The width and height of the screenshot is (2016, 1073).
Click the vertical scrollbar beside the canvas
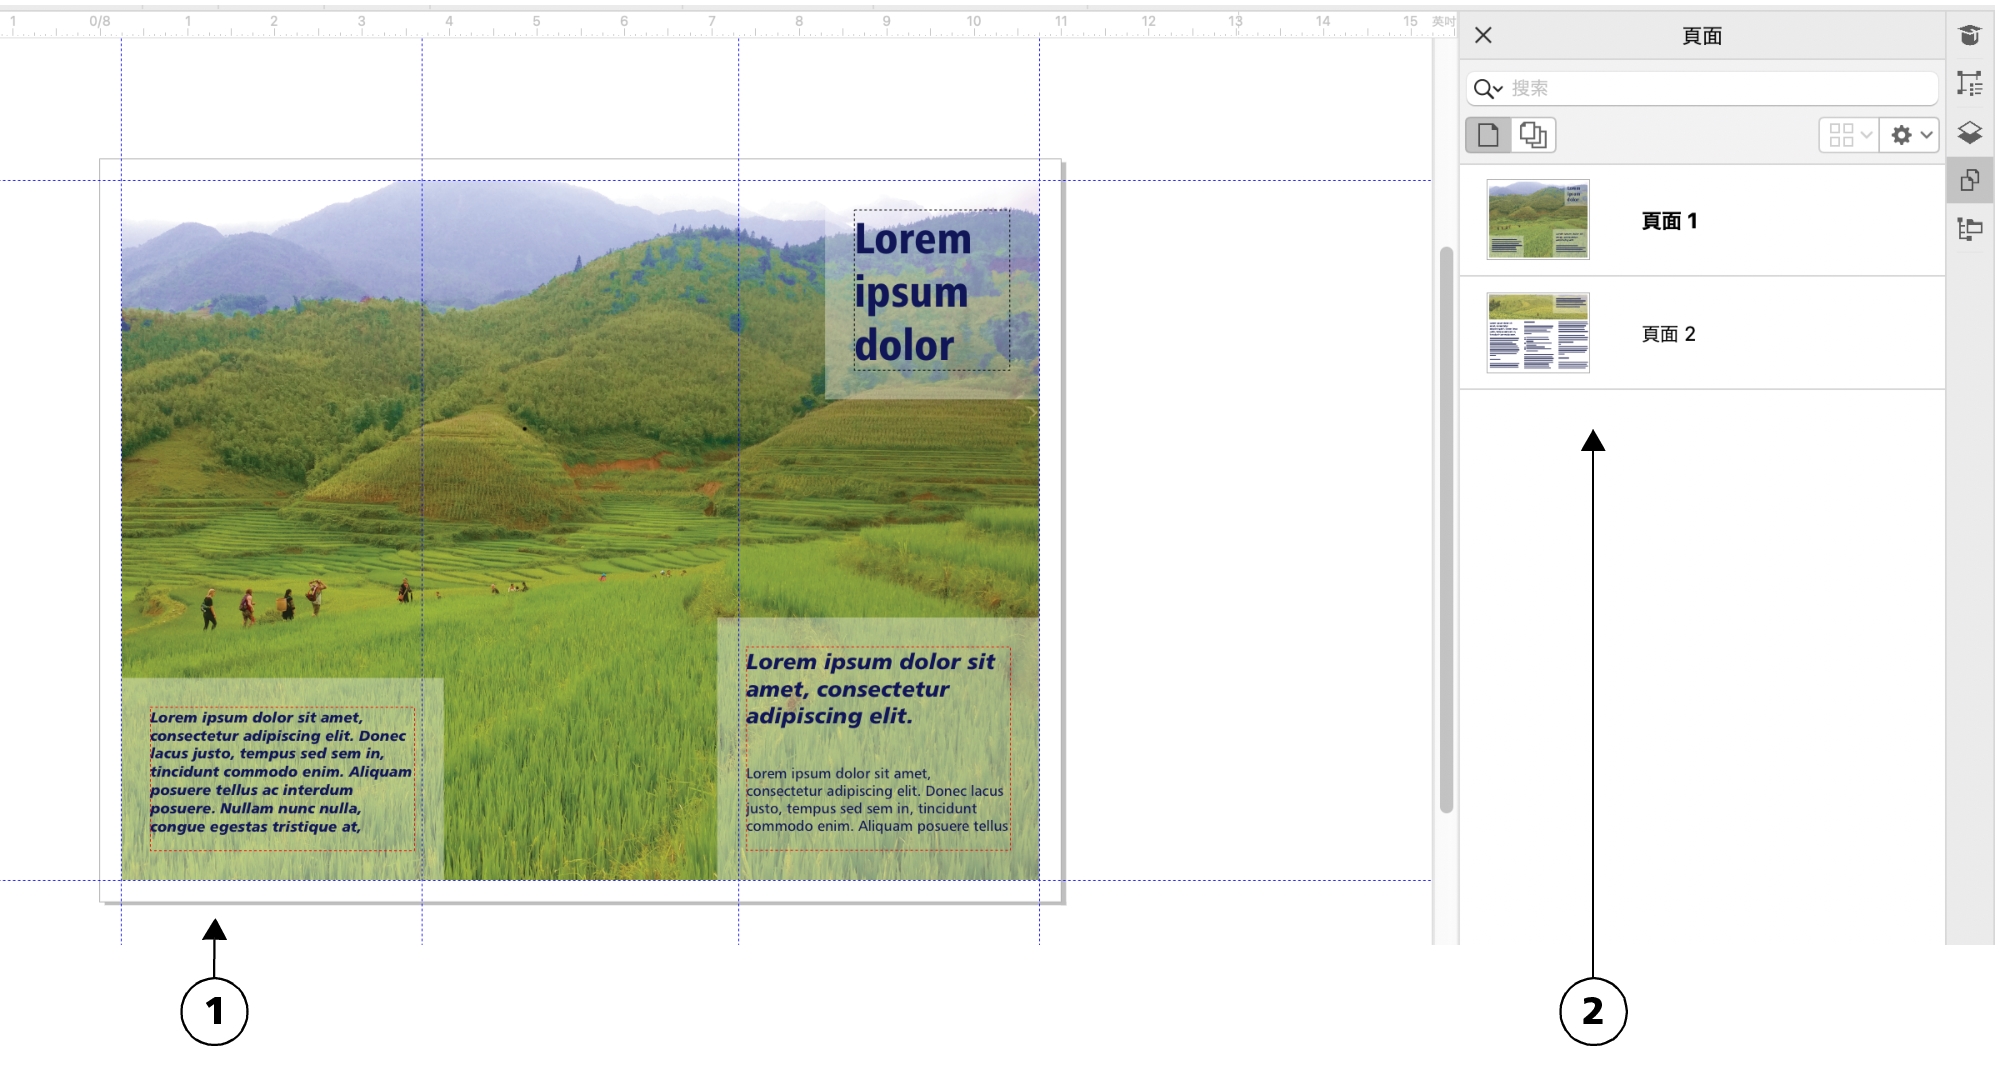(1446, 530)
